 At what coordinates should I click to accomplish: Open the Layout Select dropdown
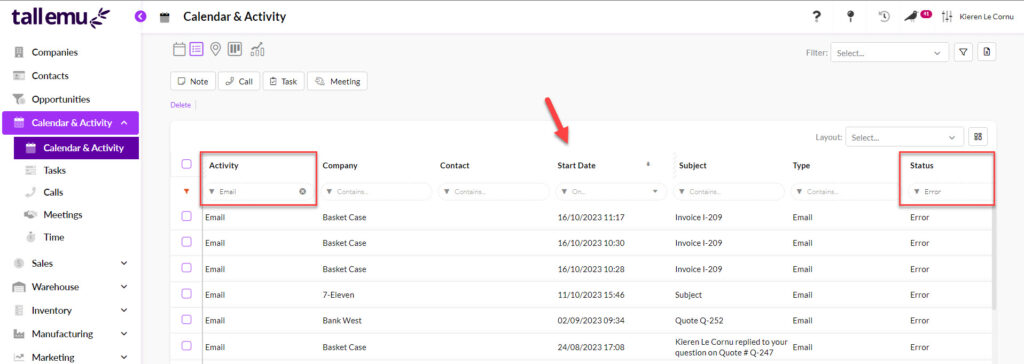(904, 137)
